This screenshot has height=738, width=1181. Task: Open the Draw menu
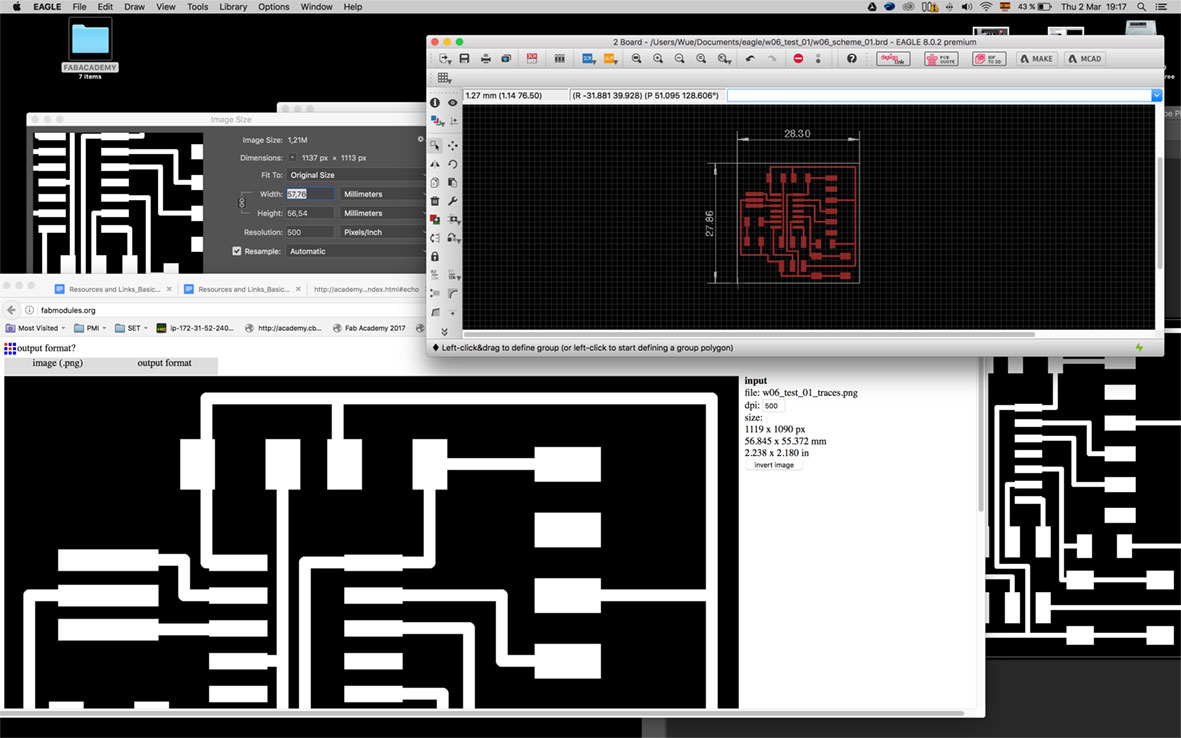(x=134, y=7)
